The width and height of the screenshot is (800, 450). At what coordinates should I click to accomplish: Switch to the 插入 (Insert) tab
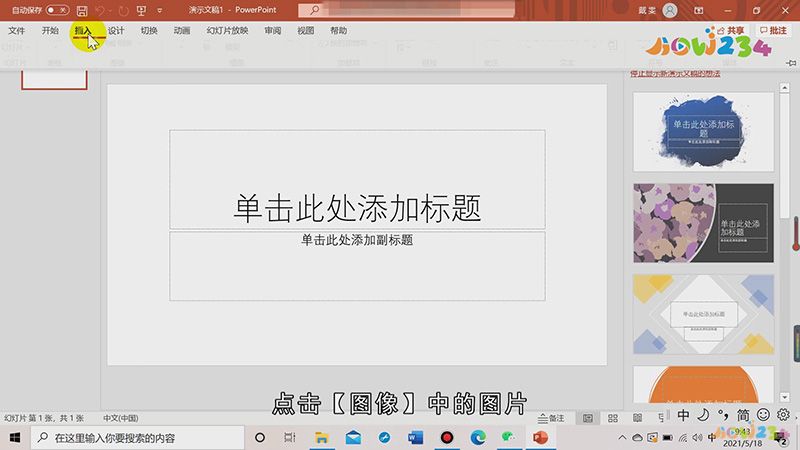pyautogui.click(x=83, y=31)
